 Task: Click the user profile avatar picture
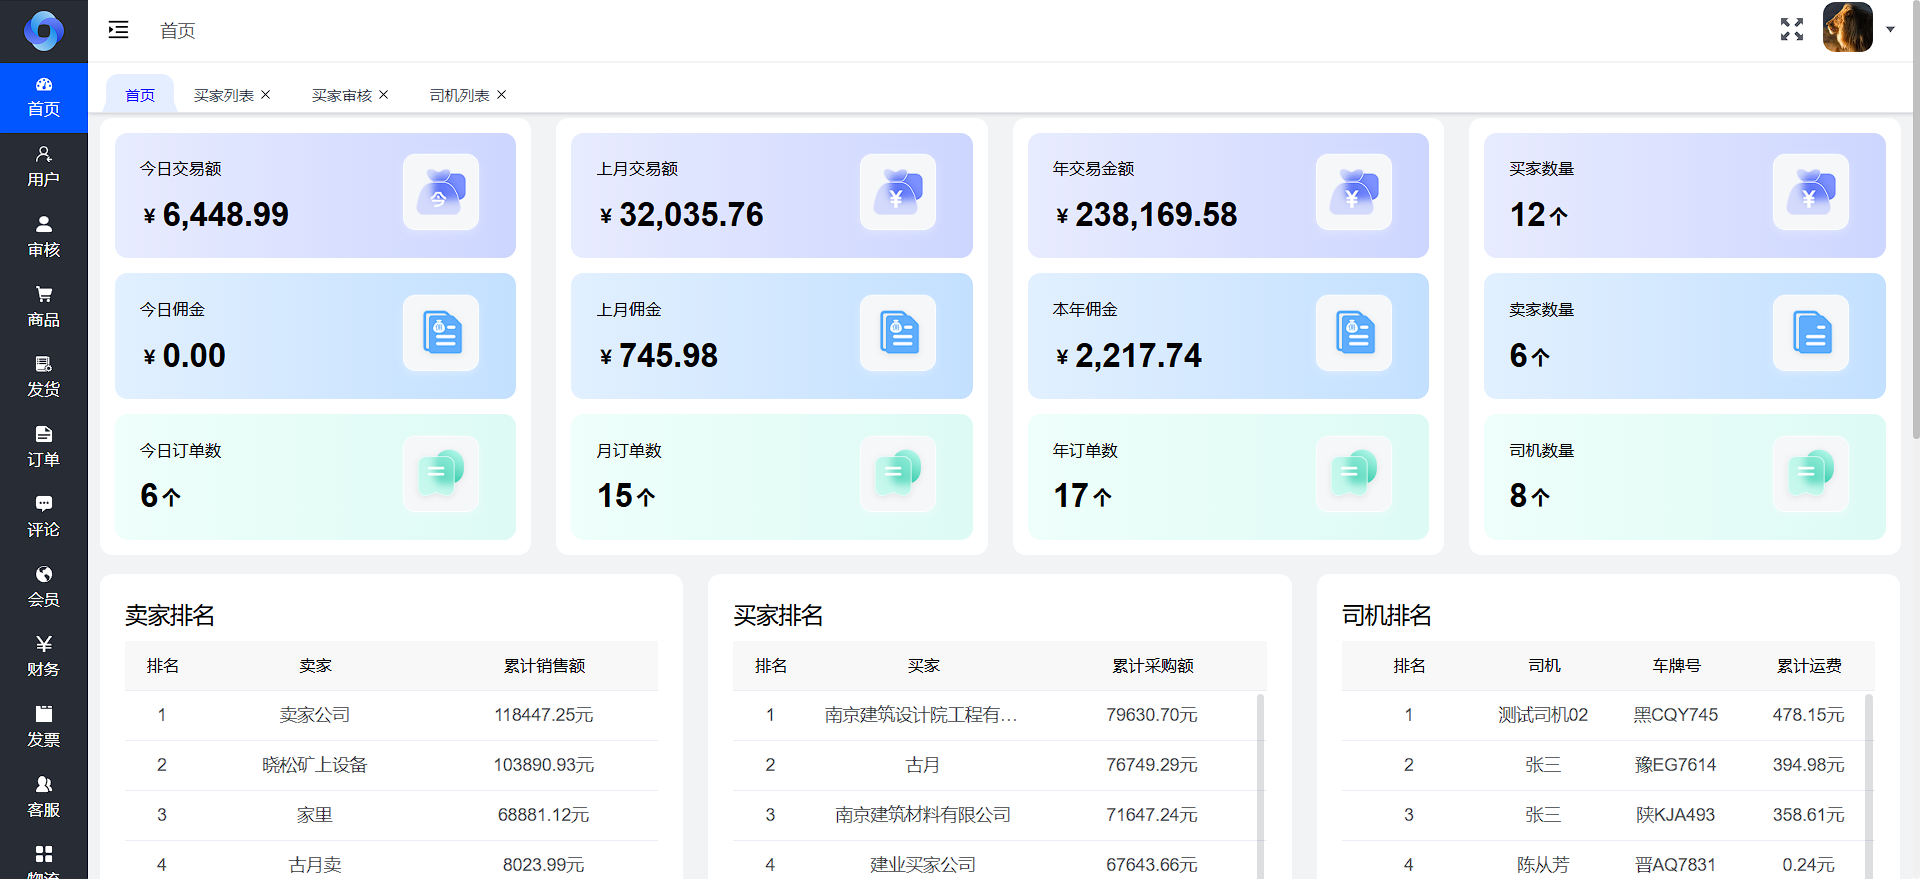pos(1847,28)
